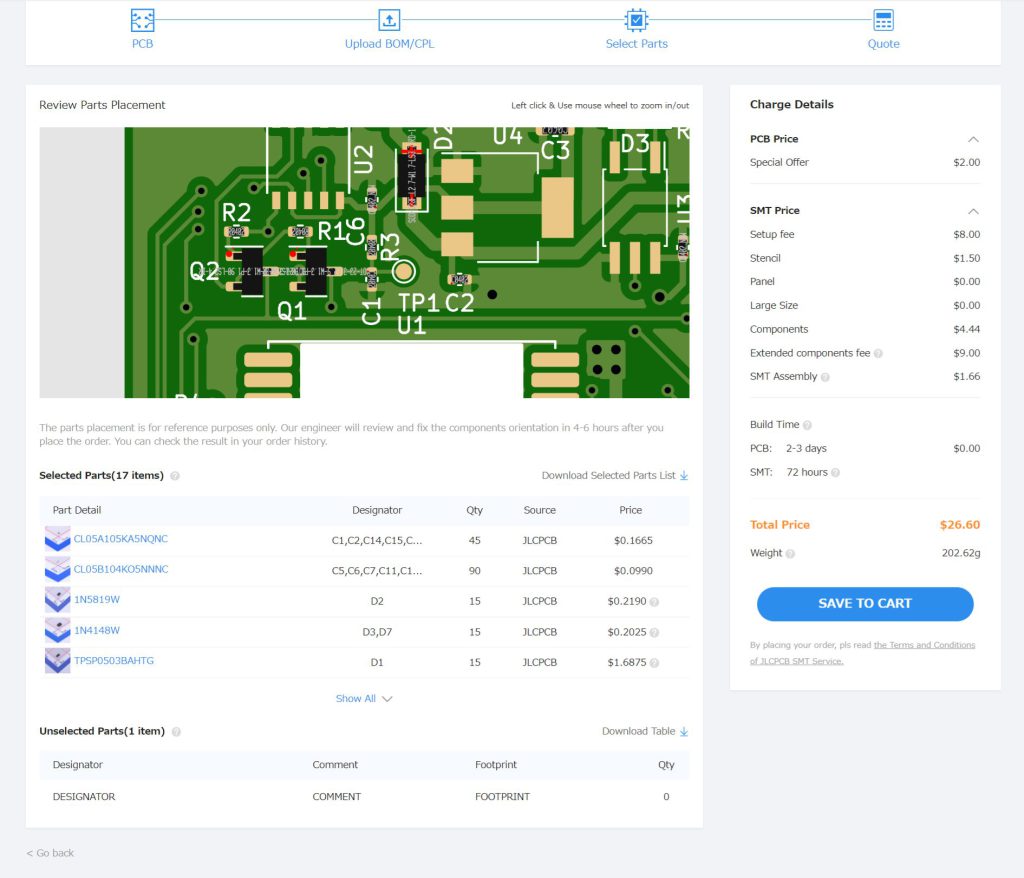Download the unselected parts table
This screenshot has width=1024, height=878.
click(x=644, y=732)
